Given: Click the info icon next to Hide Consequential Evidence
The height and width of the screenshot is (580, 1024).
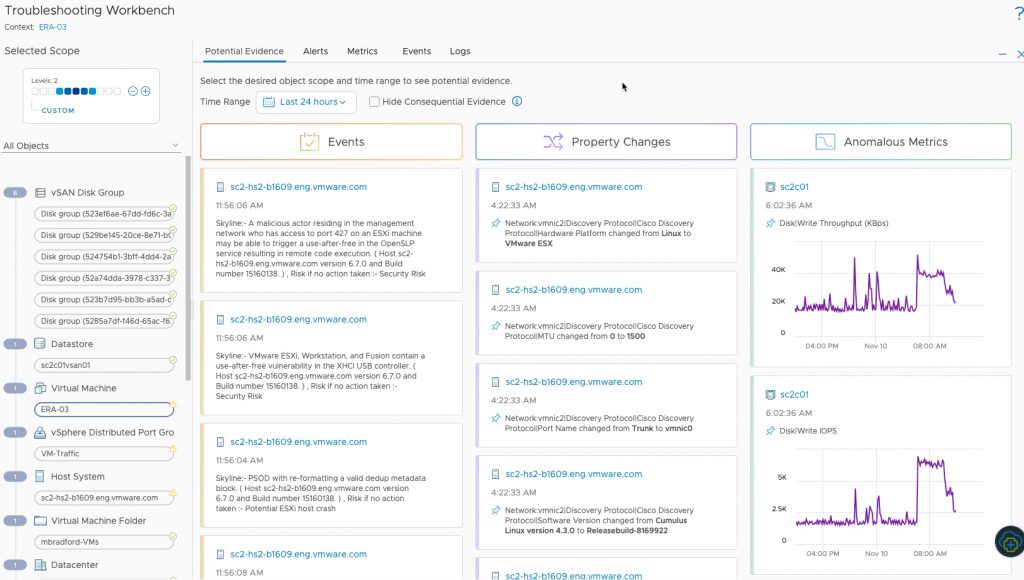Looking at the screenshot, I should 515,100.
